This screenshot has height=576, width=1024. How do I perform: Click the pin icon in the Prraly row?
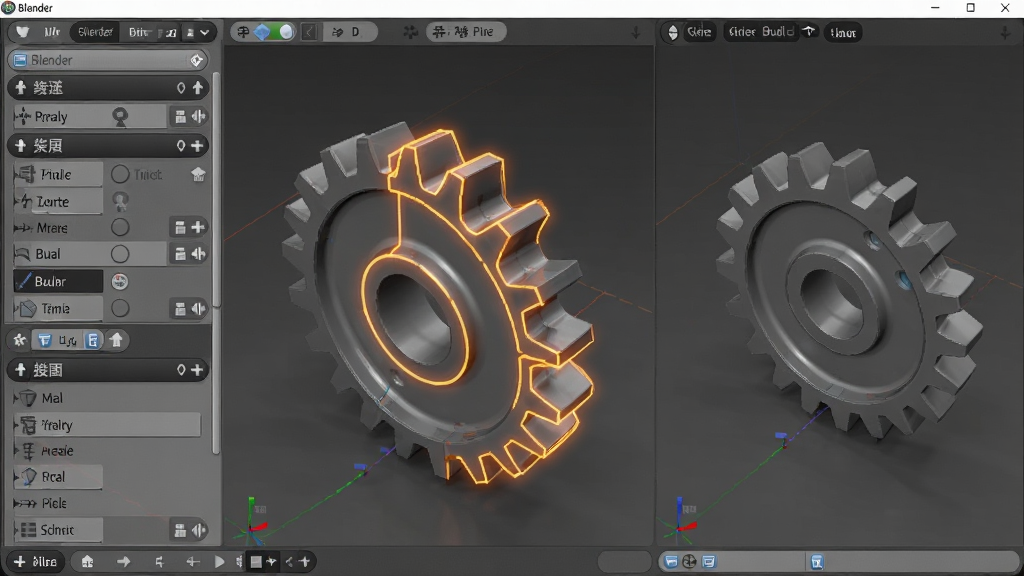point(120,116)
